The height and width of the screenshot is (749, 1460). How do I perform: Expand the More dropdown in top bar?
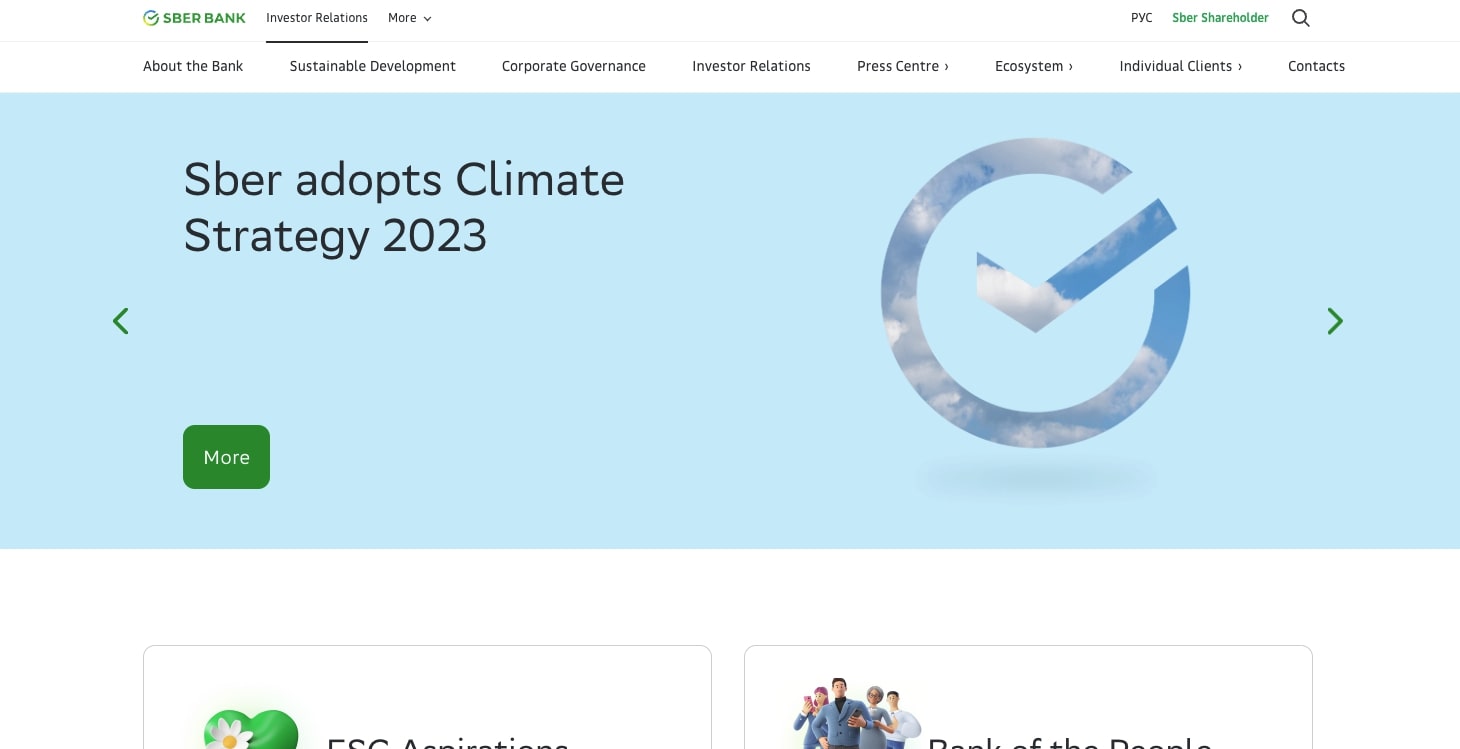pyautogui.click(x=410, y=18)
